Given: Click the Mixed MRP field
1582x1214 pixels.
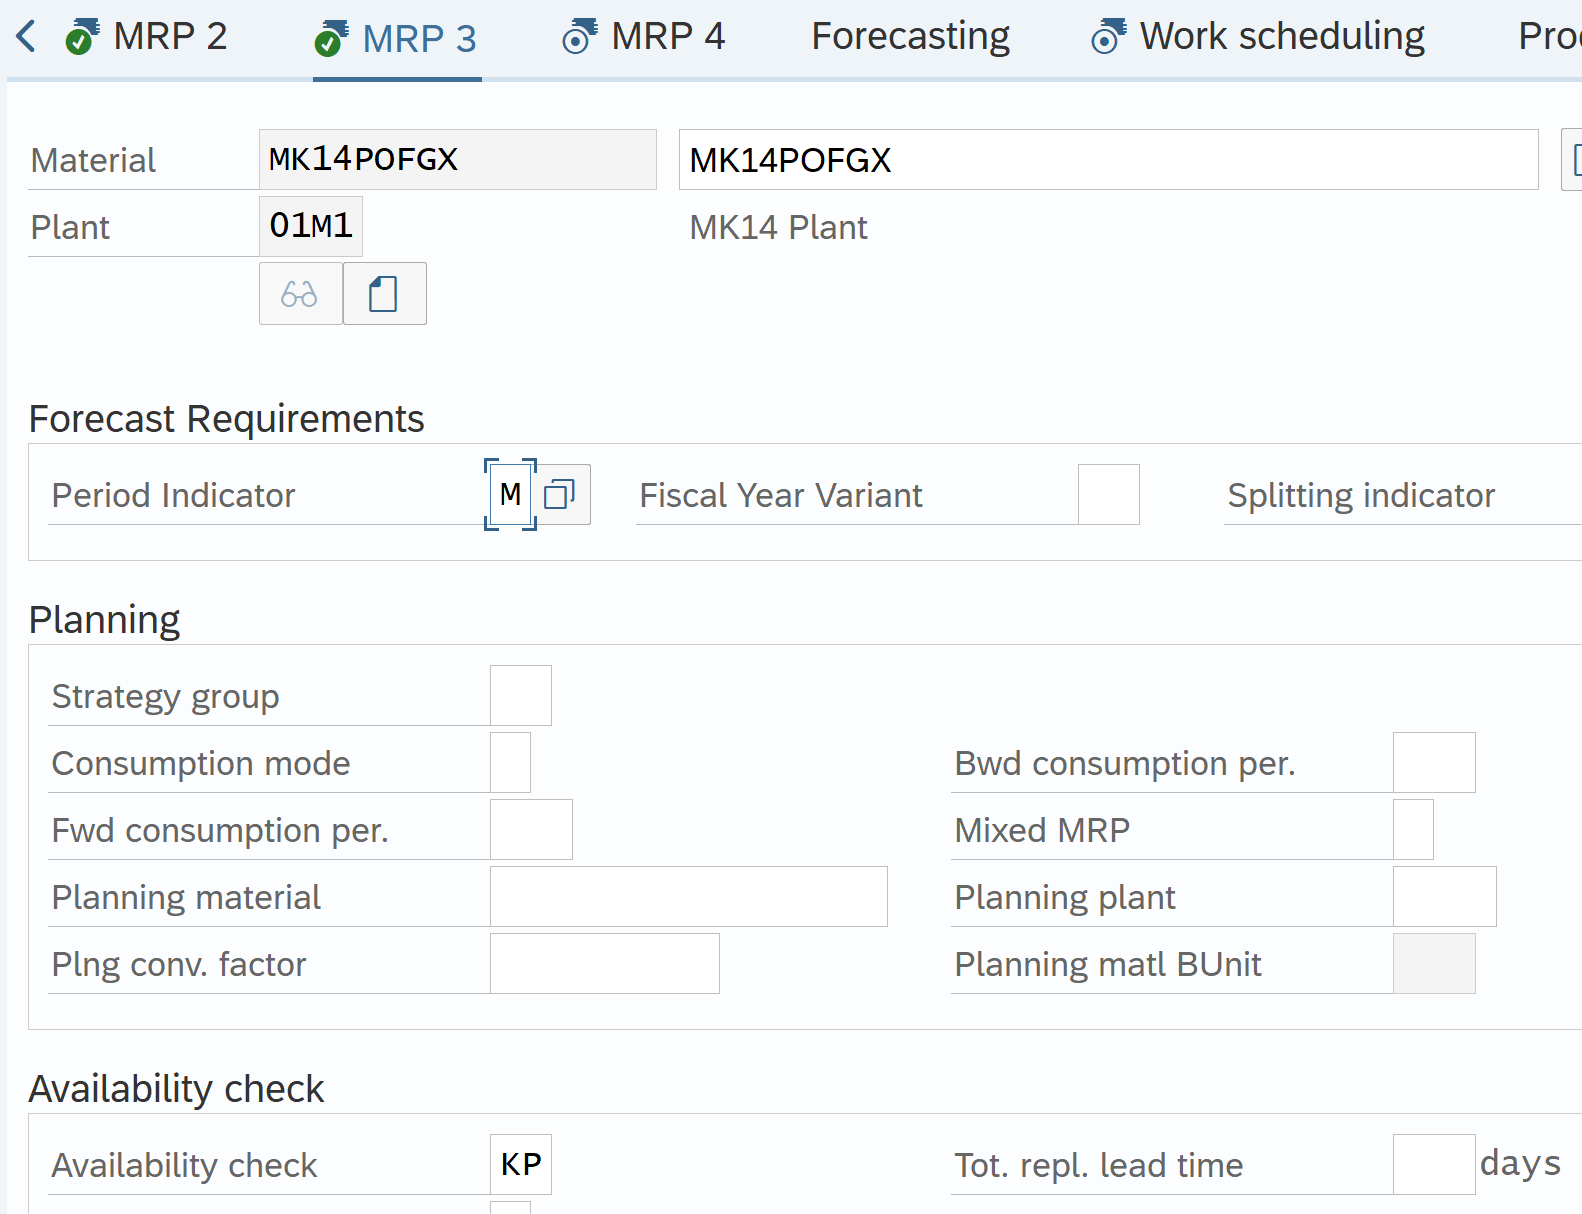Looking at the screenshot, I should 1412,830.
